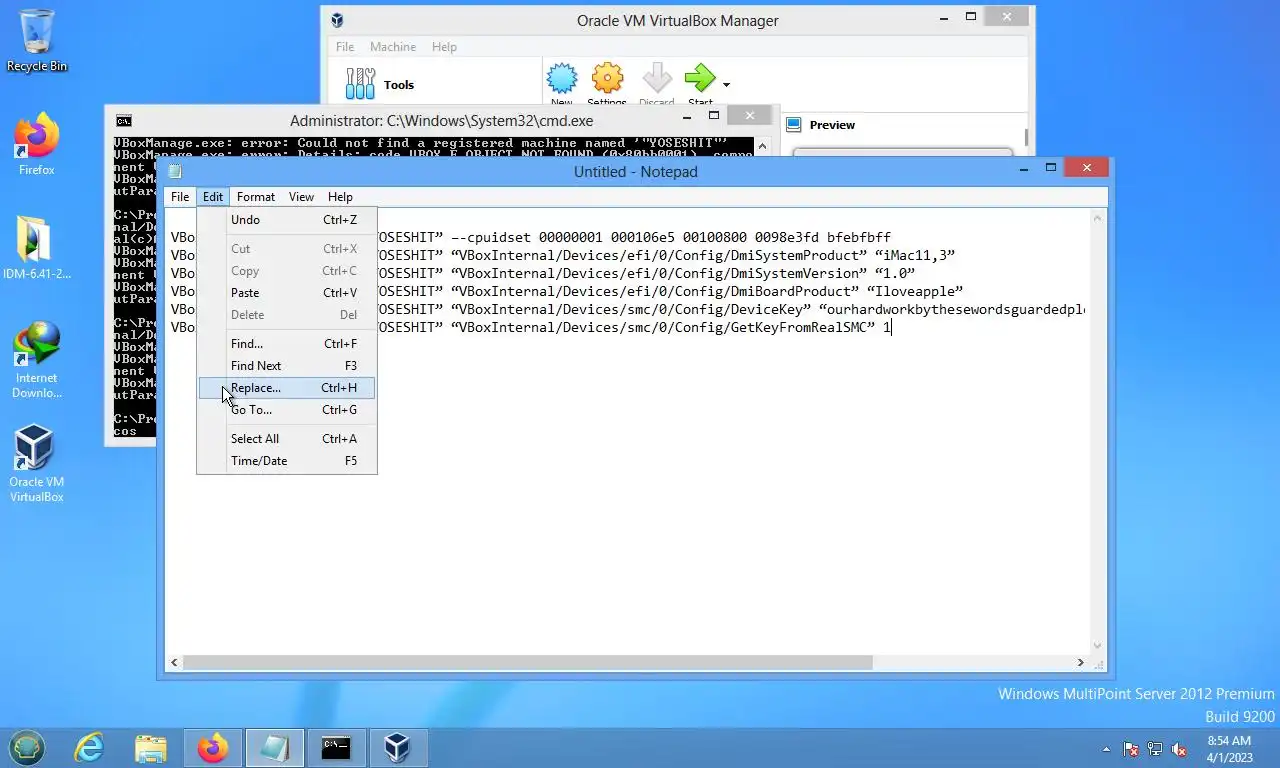
Task: Click the VirtualBox Manager title bar icon
Action: tap(338, 20)
